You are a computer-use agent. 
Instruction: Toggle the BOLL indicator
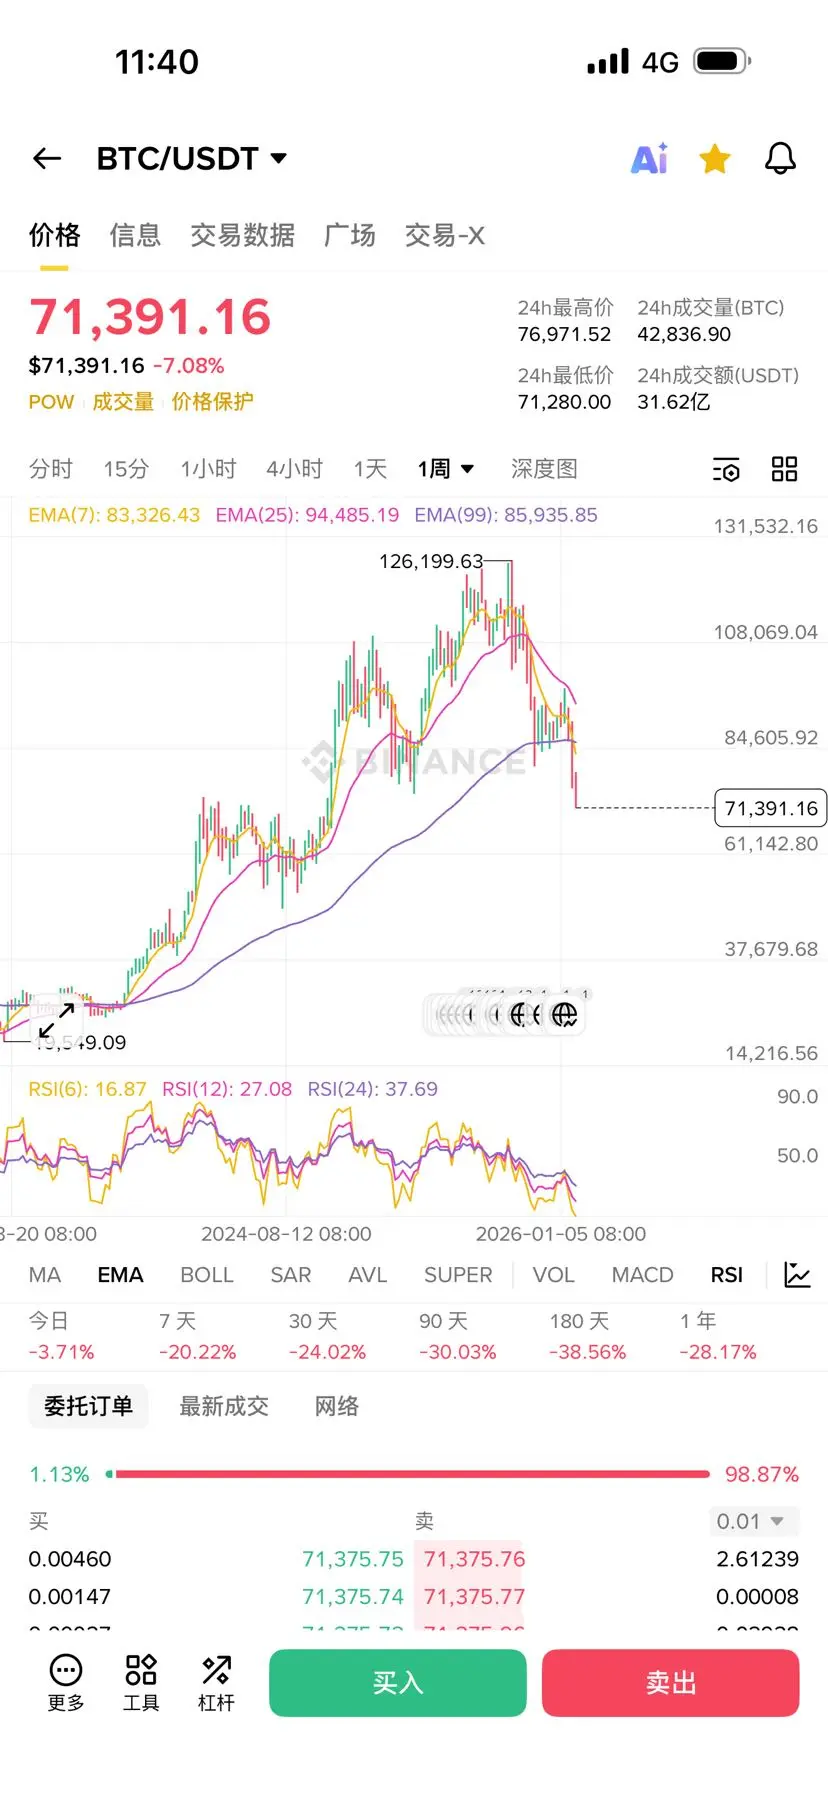(207, 1275)
